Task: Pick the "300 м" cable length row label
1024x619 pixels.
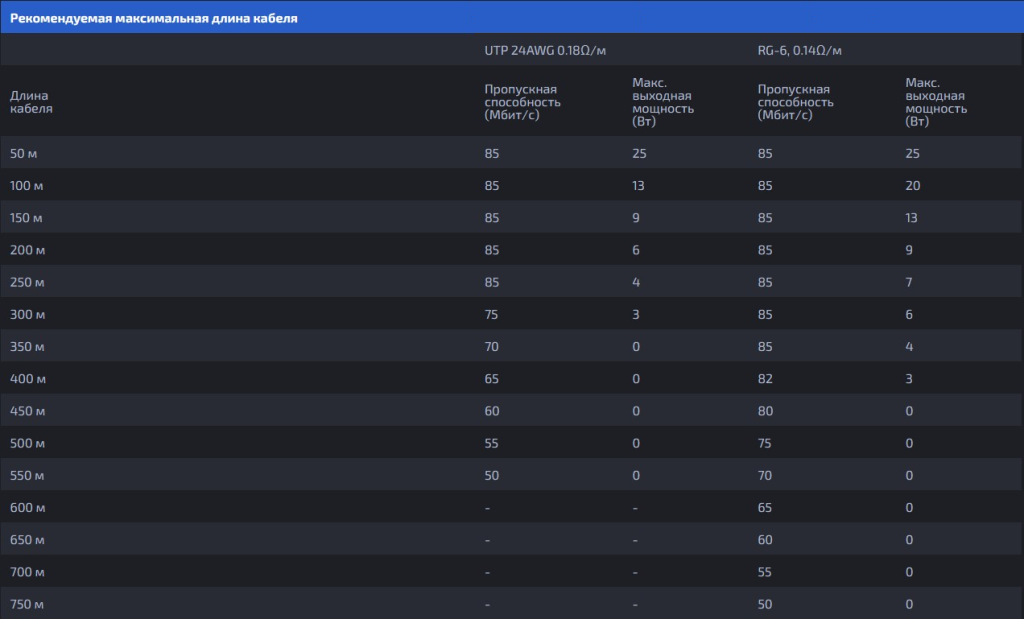Action: pos(27,315)
